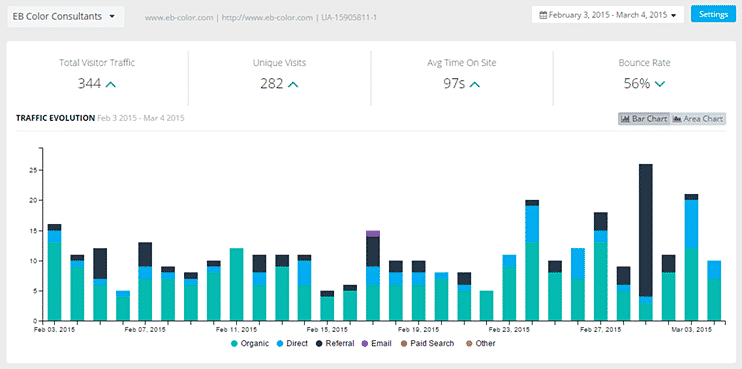Open the date range picker February 3 - March 4

pyautogui.click(x=608, y=15)
